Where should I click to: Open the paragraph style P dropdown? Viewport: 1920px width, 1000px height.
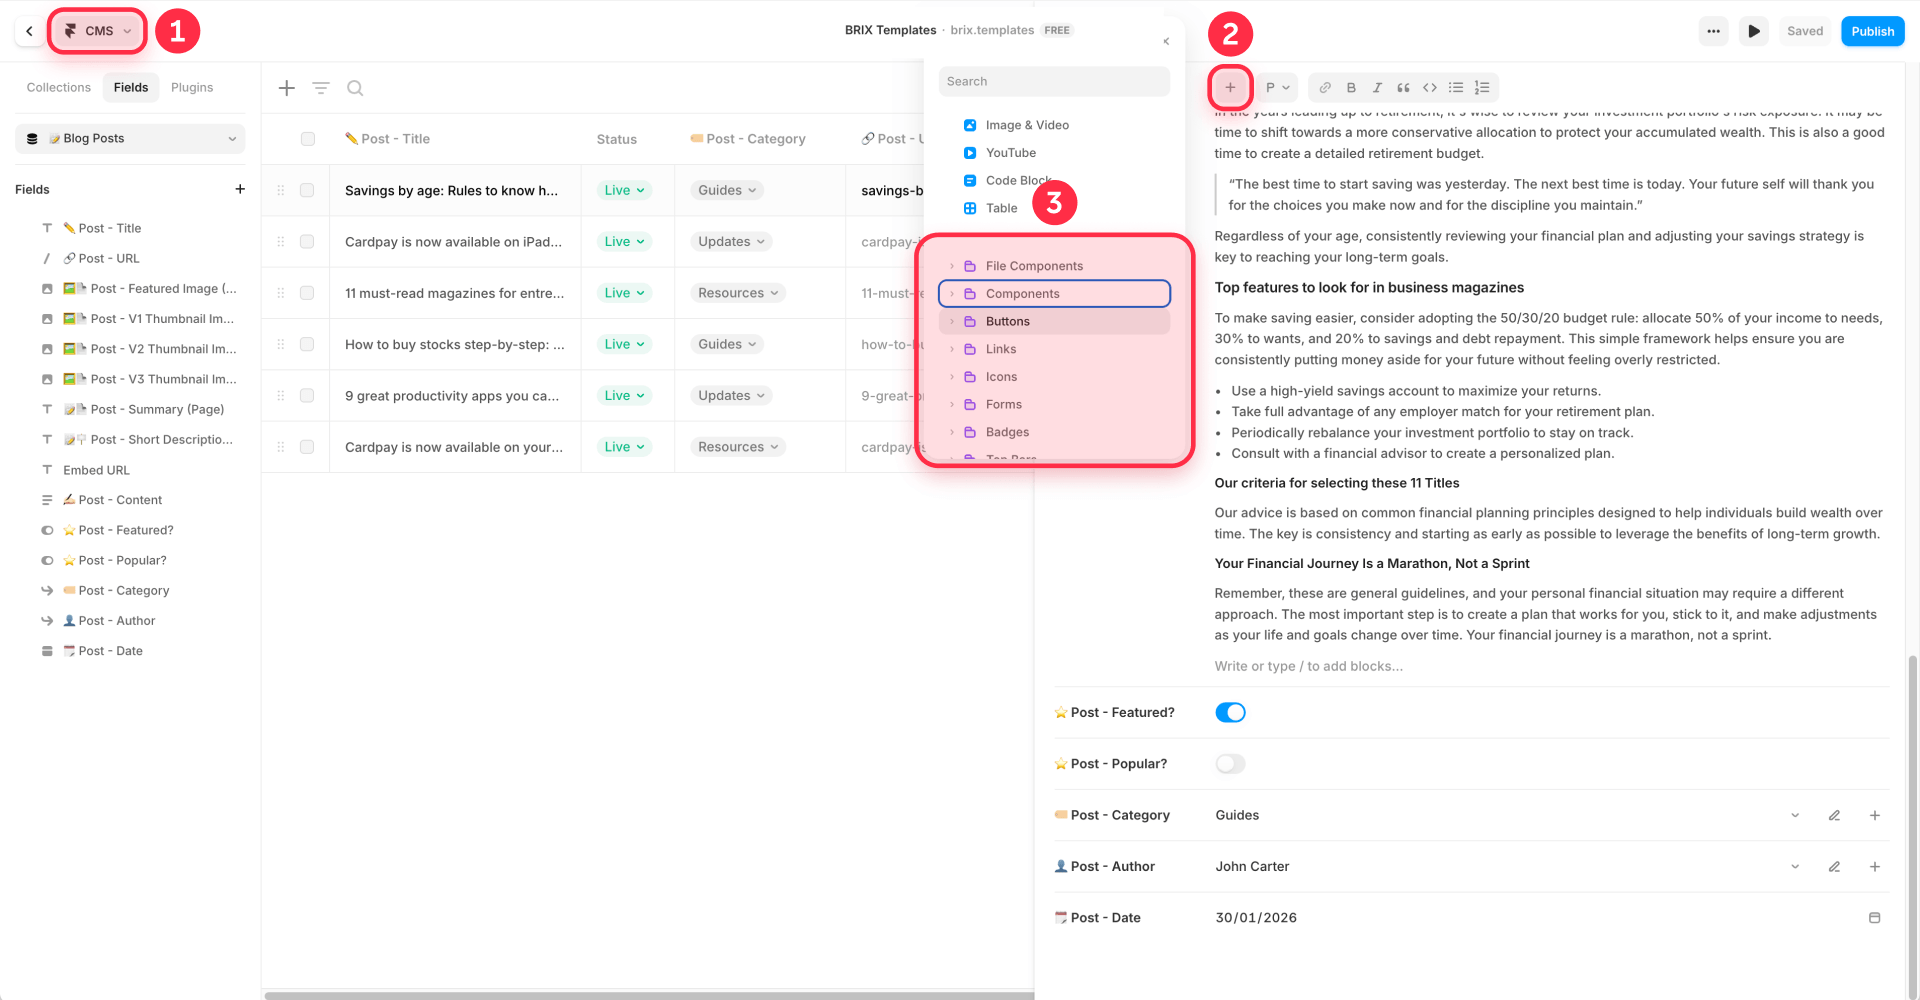point(1277,88)
